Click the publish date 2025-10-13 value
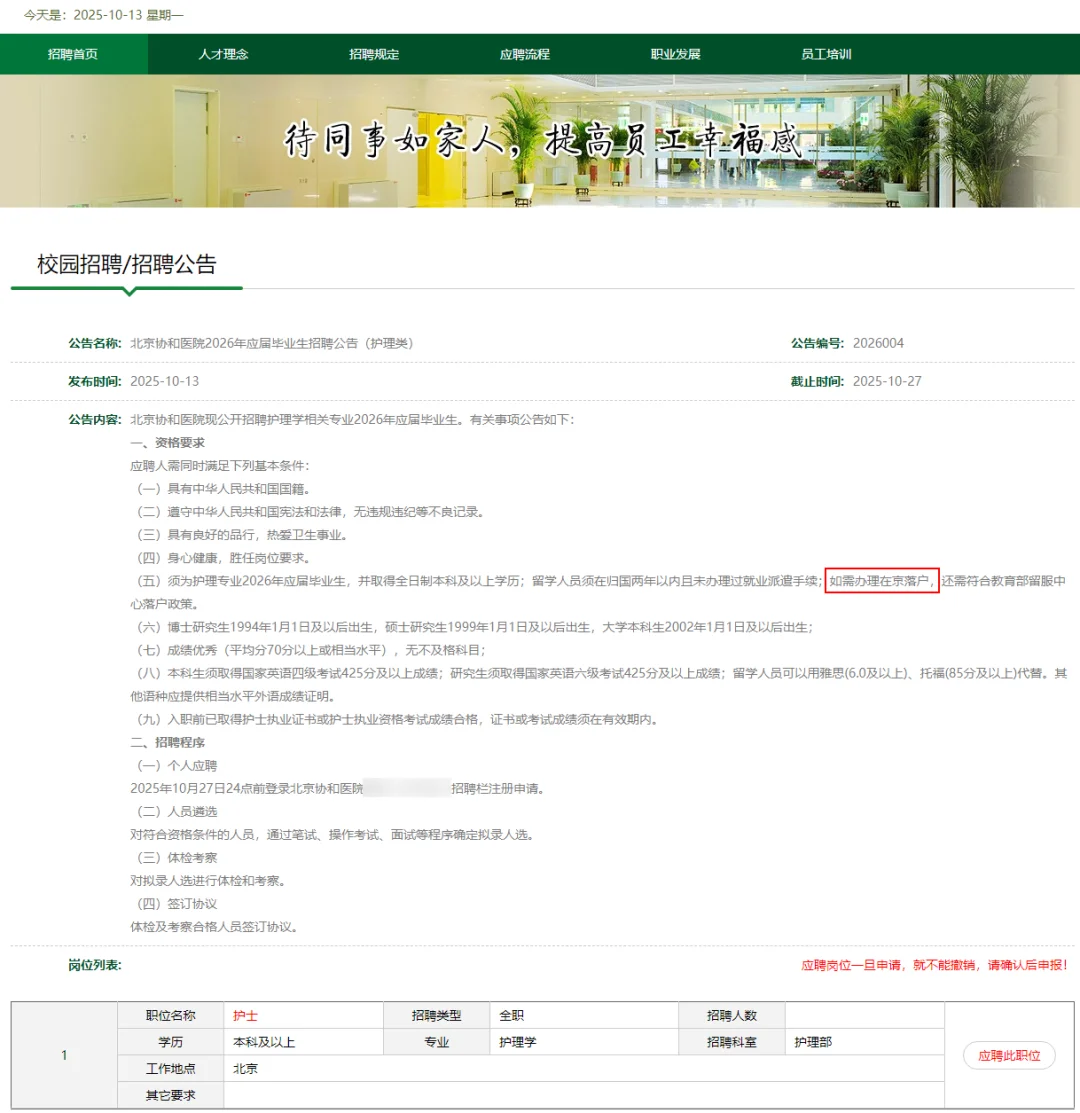Screen dimensions: 1080x1113 pyautogui.click(x=165, y=381)
